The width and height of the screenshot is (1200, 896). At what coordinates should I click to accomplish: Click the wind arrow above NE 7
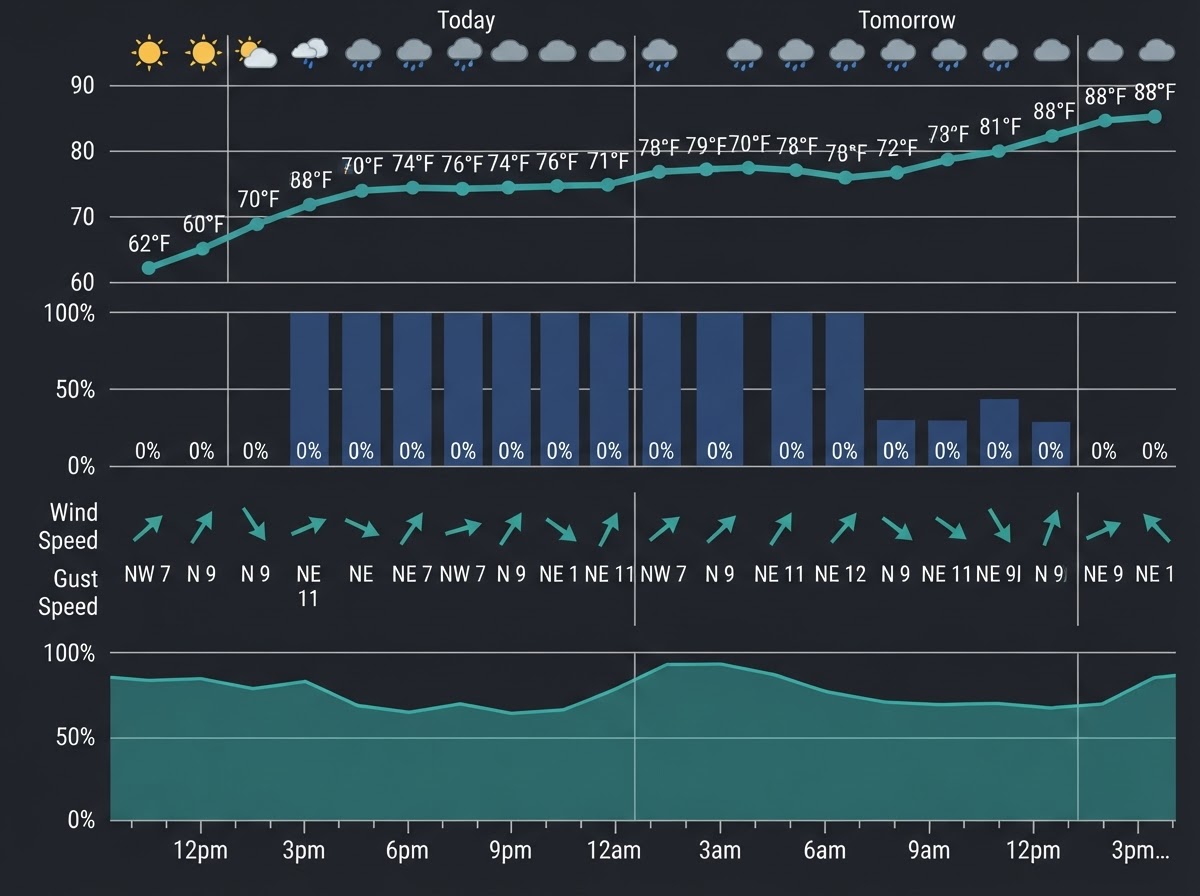pos(411,528)
